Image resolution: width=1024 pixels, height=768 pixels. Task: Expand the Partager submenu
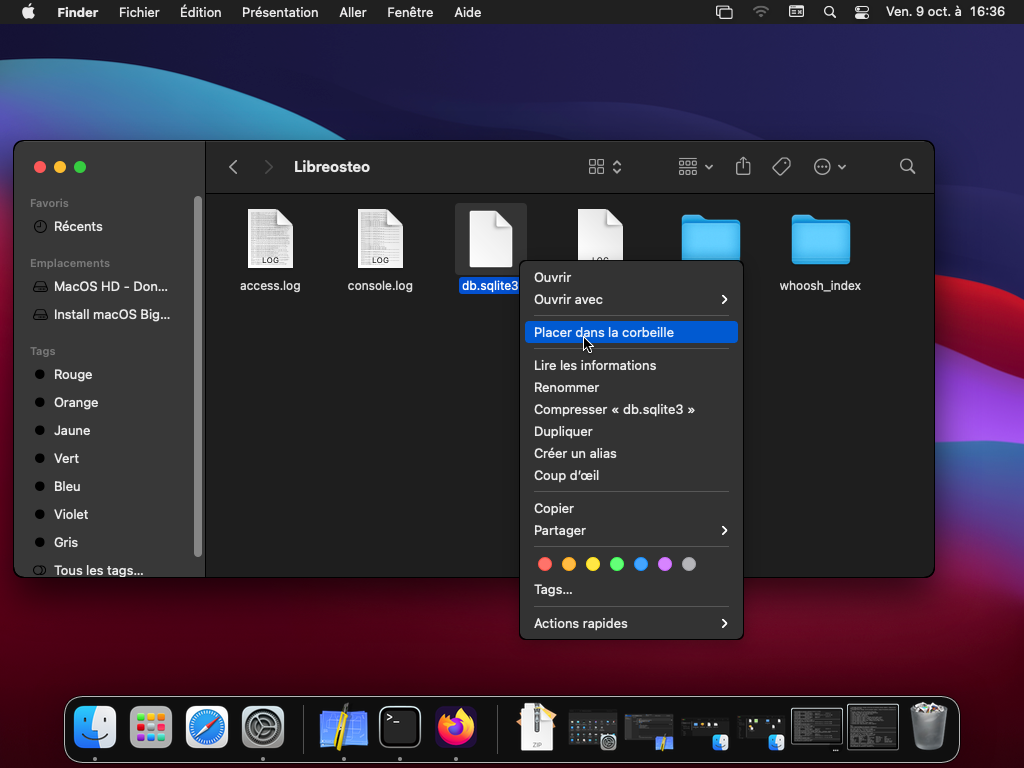pyautogui.click(x=632, y=530)
